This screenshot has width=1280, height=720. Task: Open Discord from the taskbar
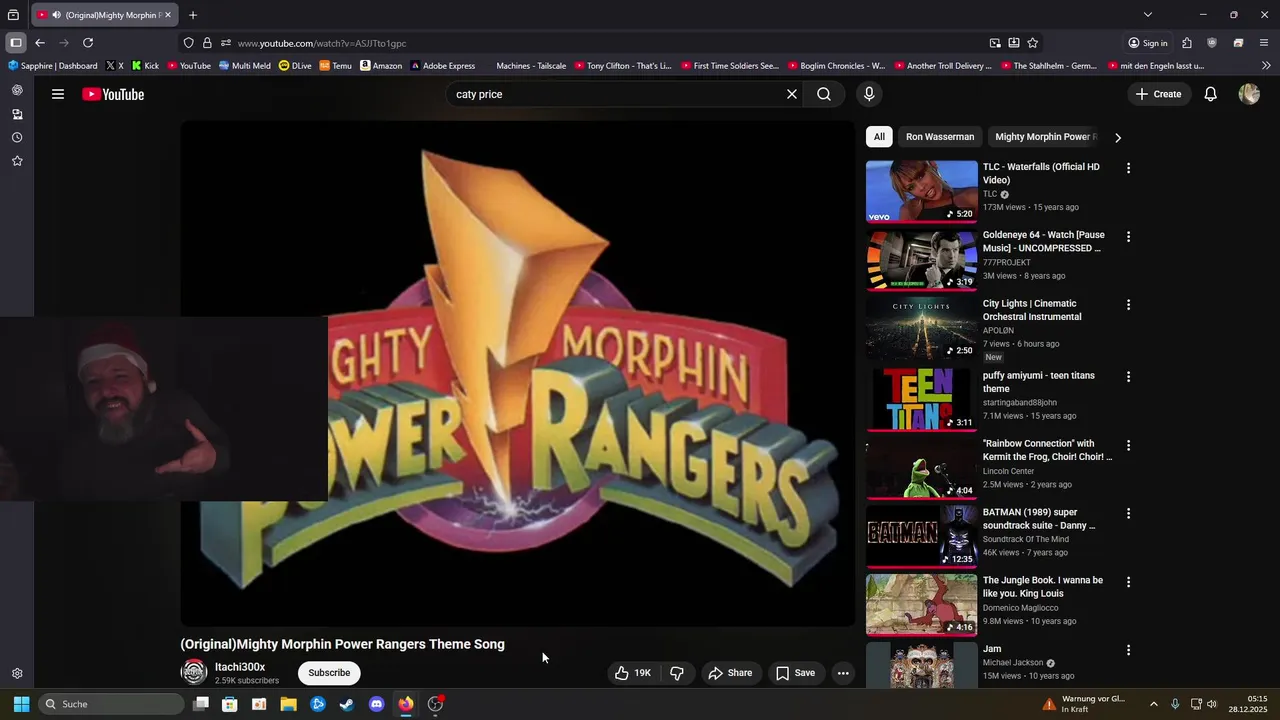376,704
